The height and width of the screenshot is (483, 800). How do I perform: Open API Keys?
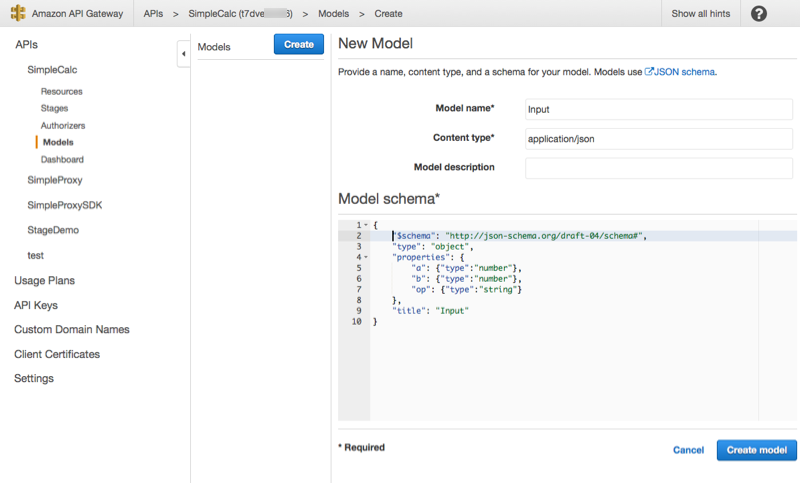(36, 305)
